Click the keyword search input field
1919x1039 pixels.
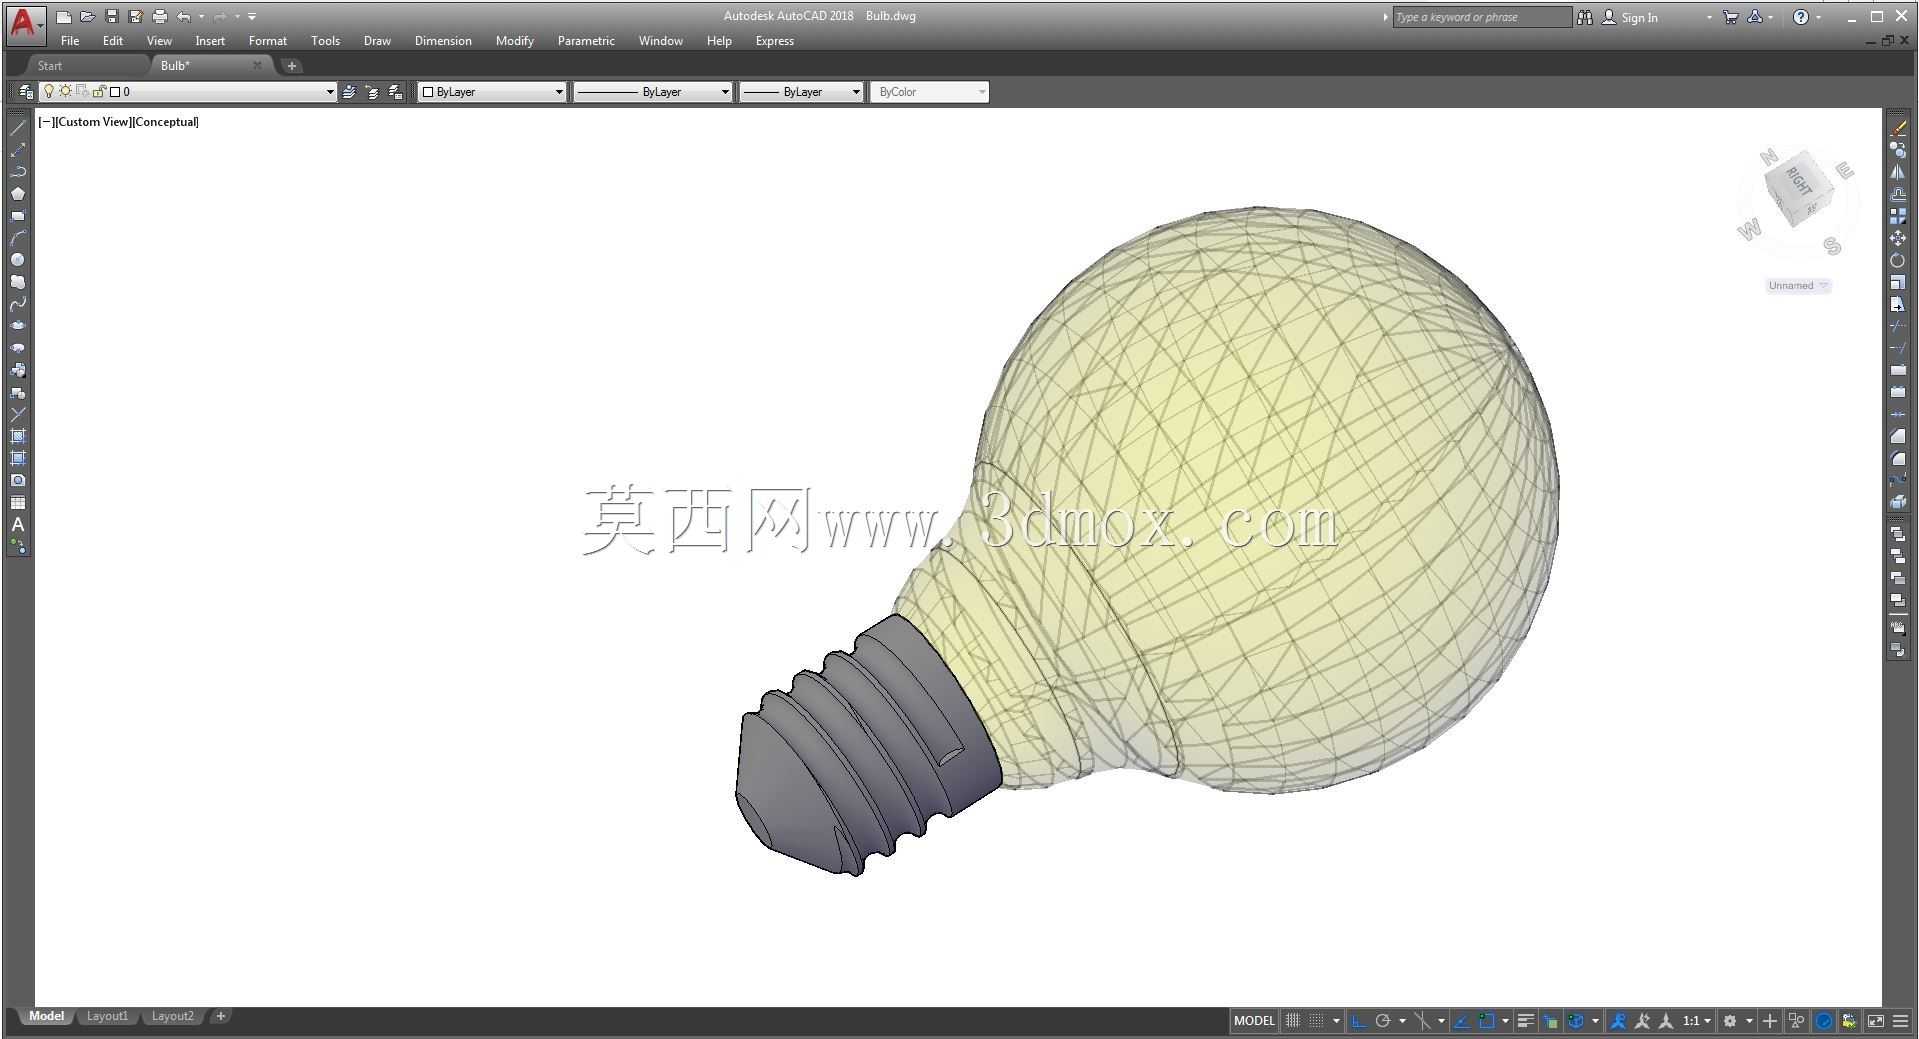point(1482,17)
